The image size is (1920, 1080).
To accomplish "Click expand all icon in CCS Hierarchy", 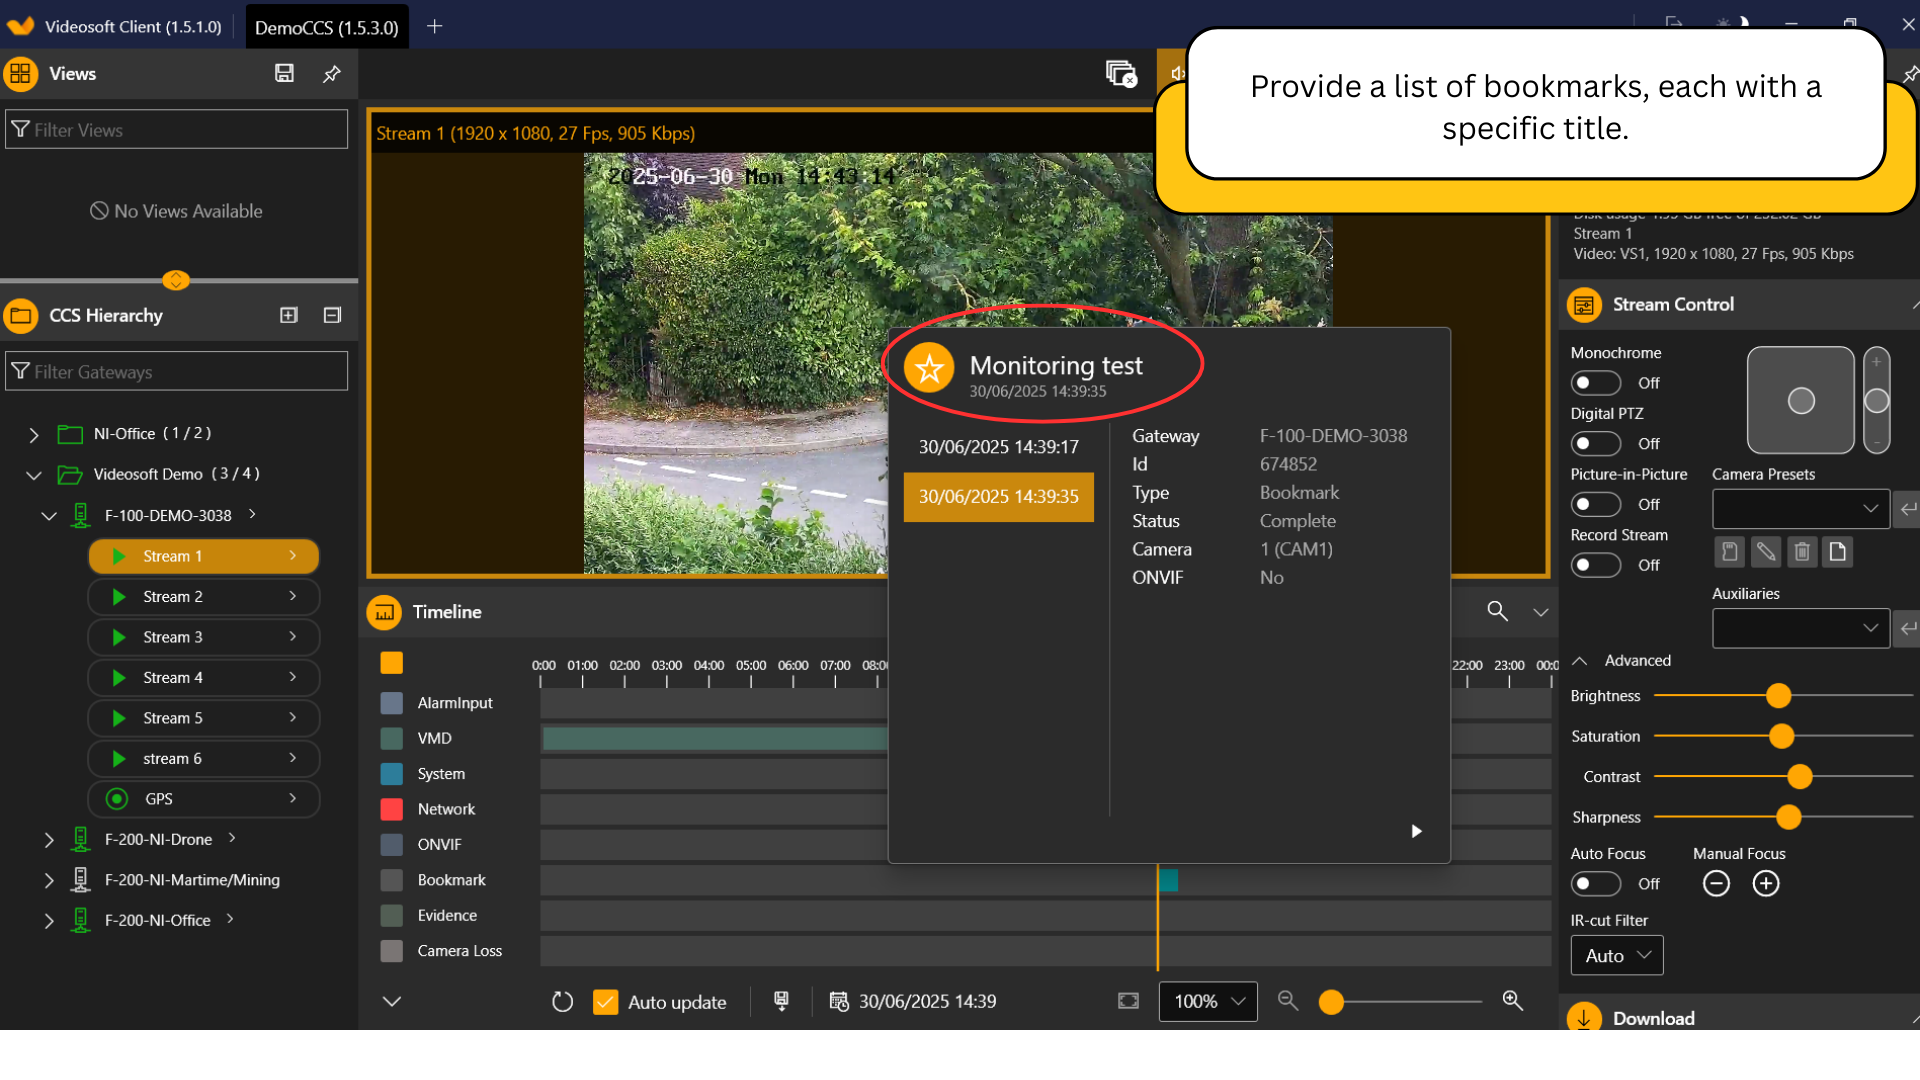I will (289, 315).
